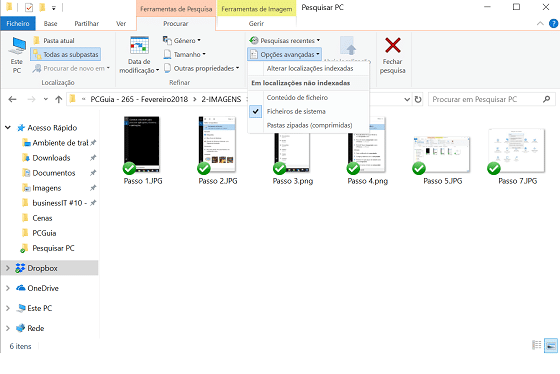Open the help question mark icon
The width and height of the screenshot is (560, 374).
[x=553, y=24]
